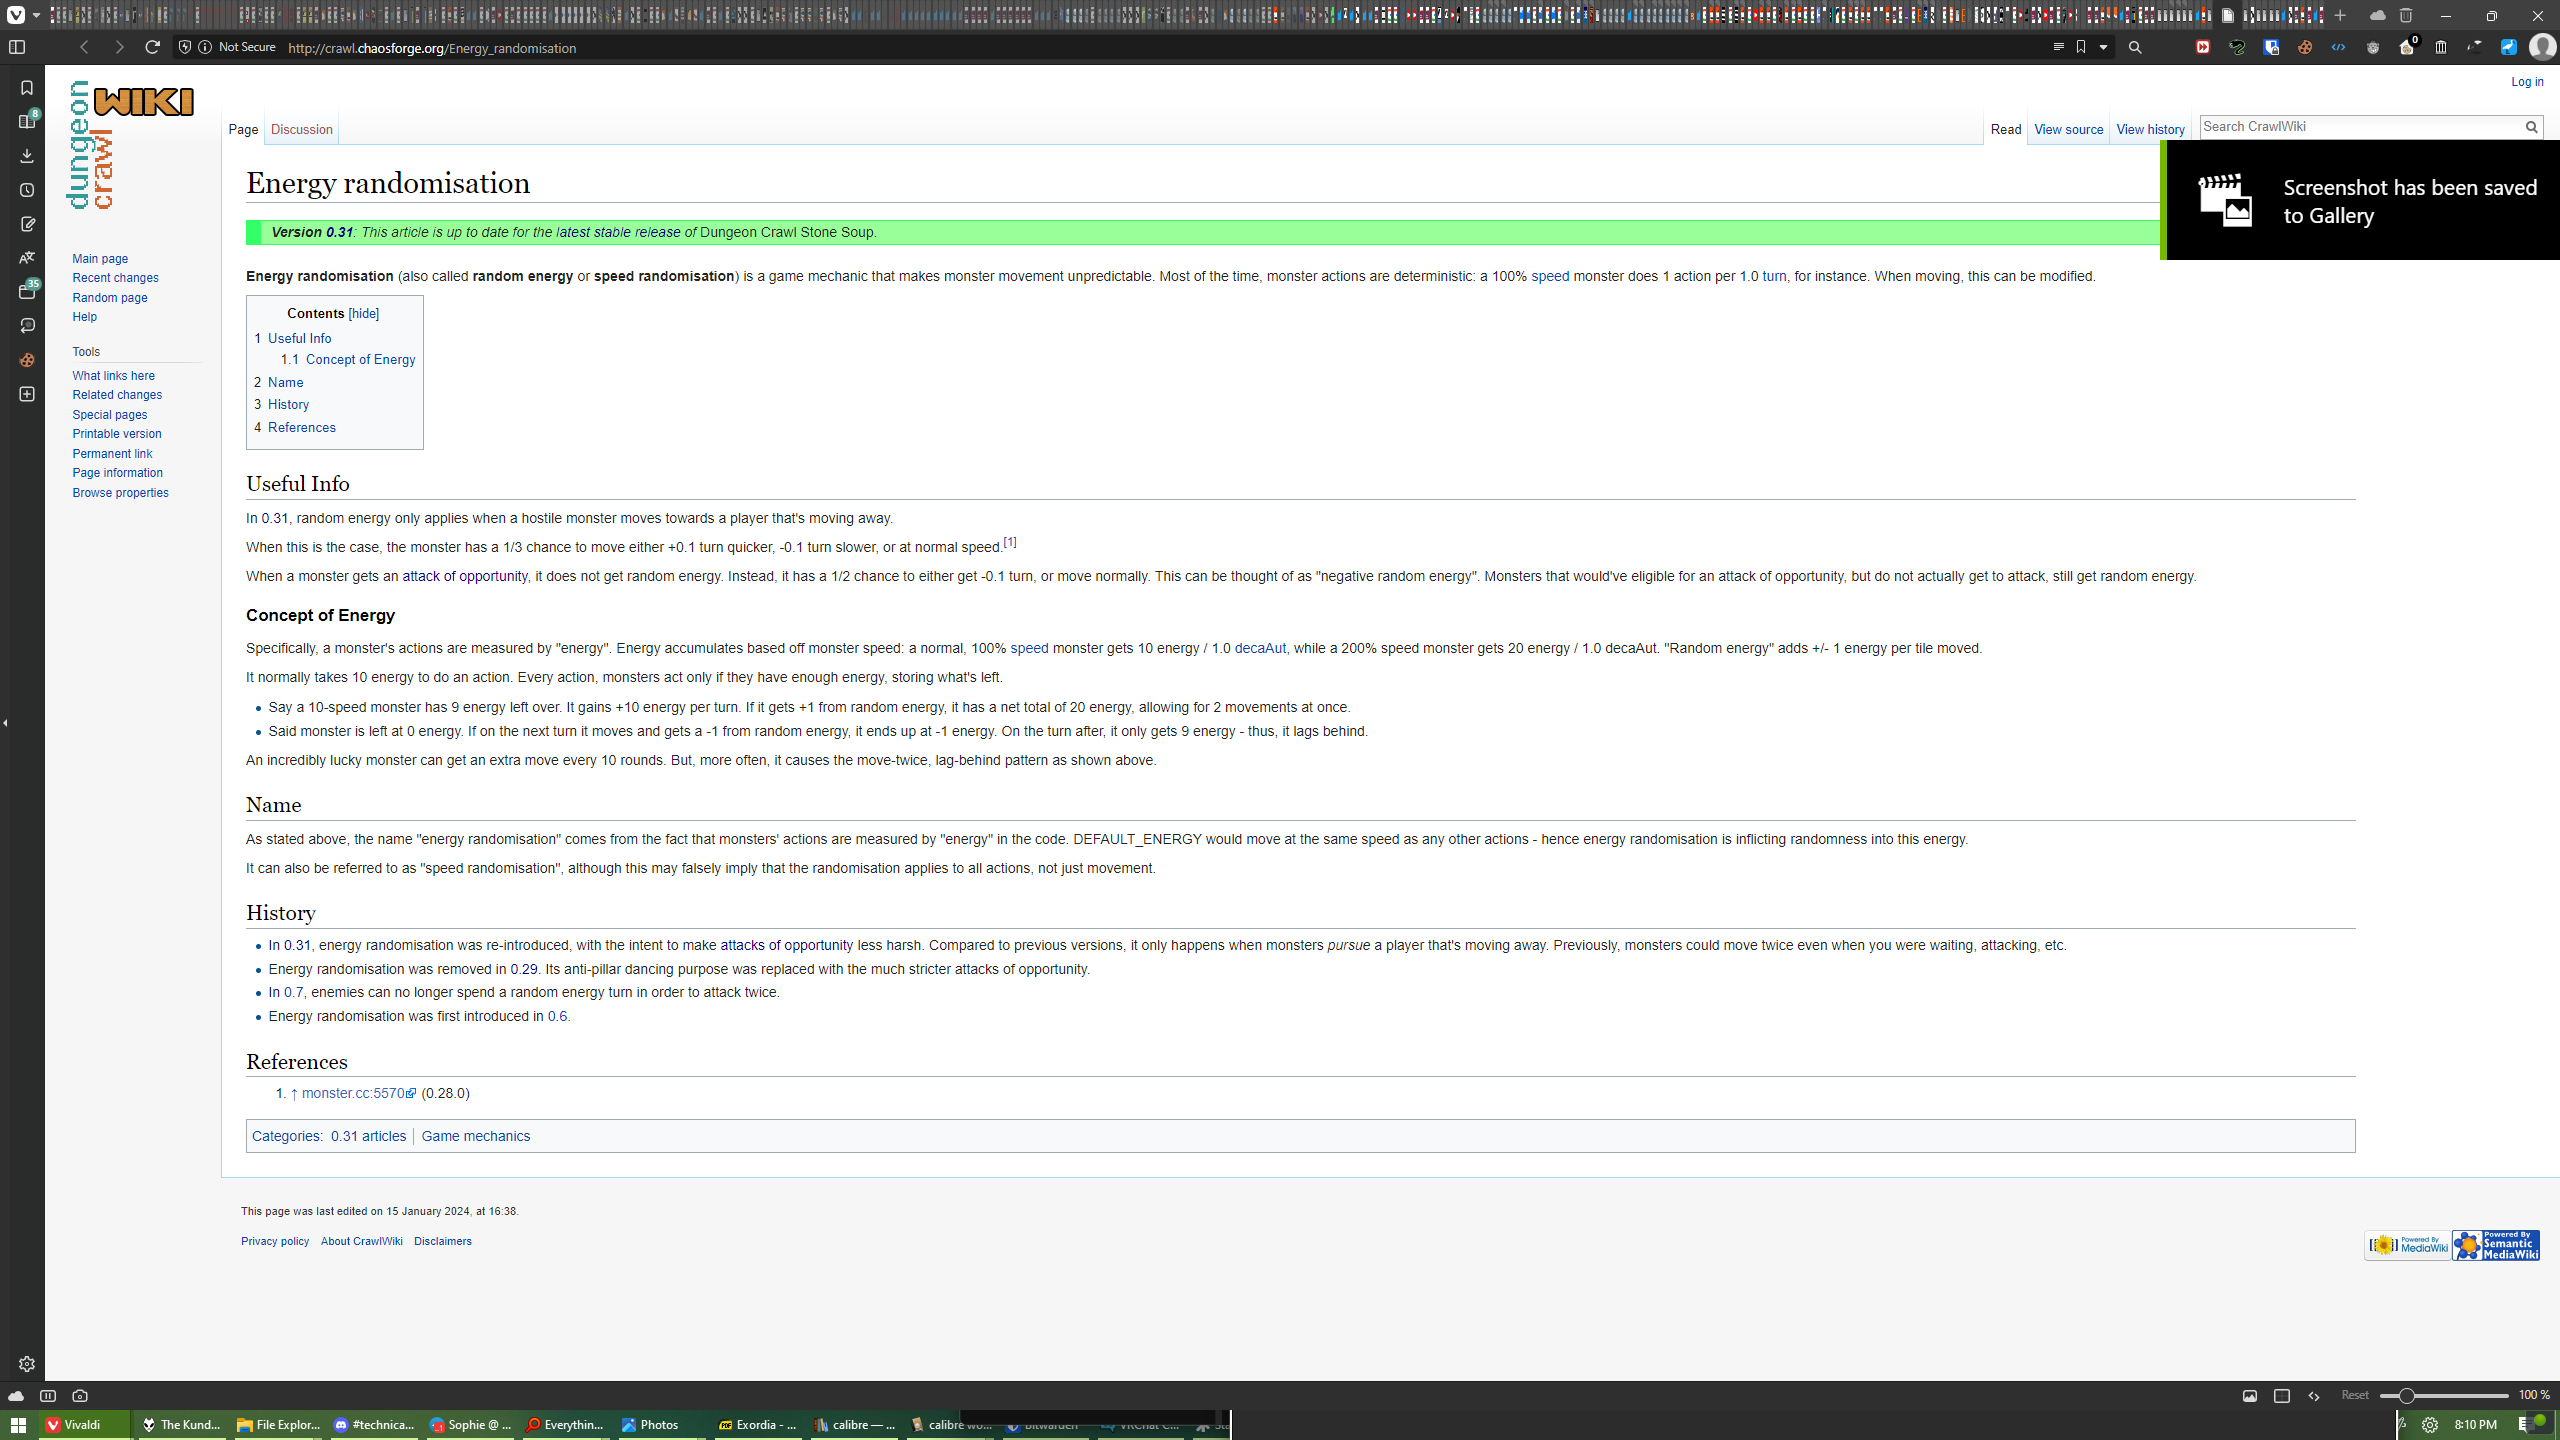Image resolution: width=2560 pixels, height=1440 pixels.
Task: Open the Notes panel in sidebar
Action: pyautogui.click(x=27, y=224)
